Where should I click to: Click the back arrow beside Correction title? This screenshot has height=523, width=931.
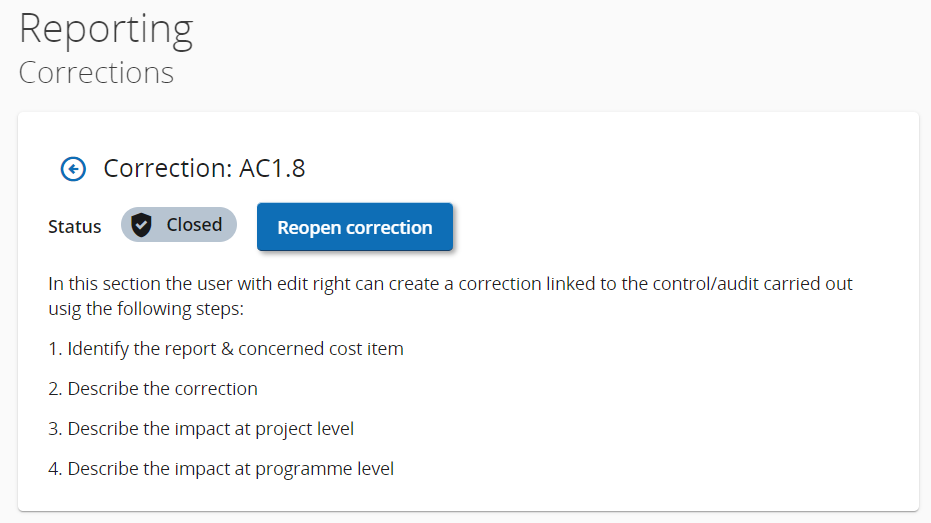point(73,169)
